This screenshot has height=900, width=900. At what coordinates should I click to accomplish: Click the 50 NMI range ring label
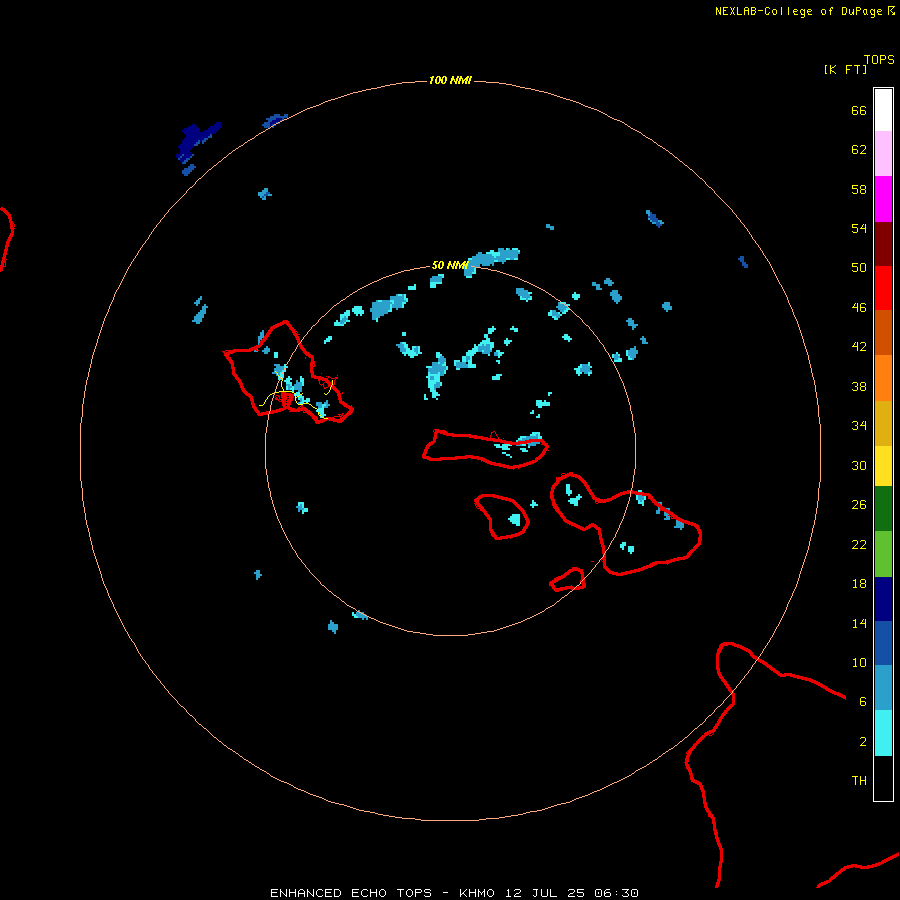(450, 265)
